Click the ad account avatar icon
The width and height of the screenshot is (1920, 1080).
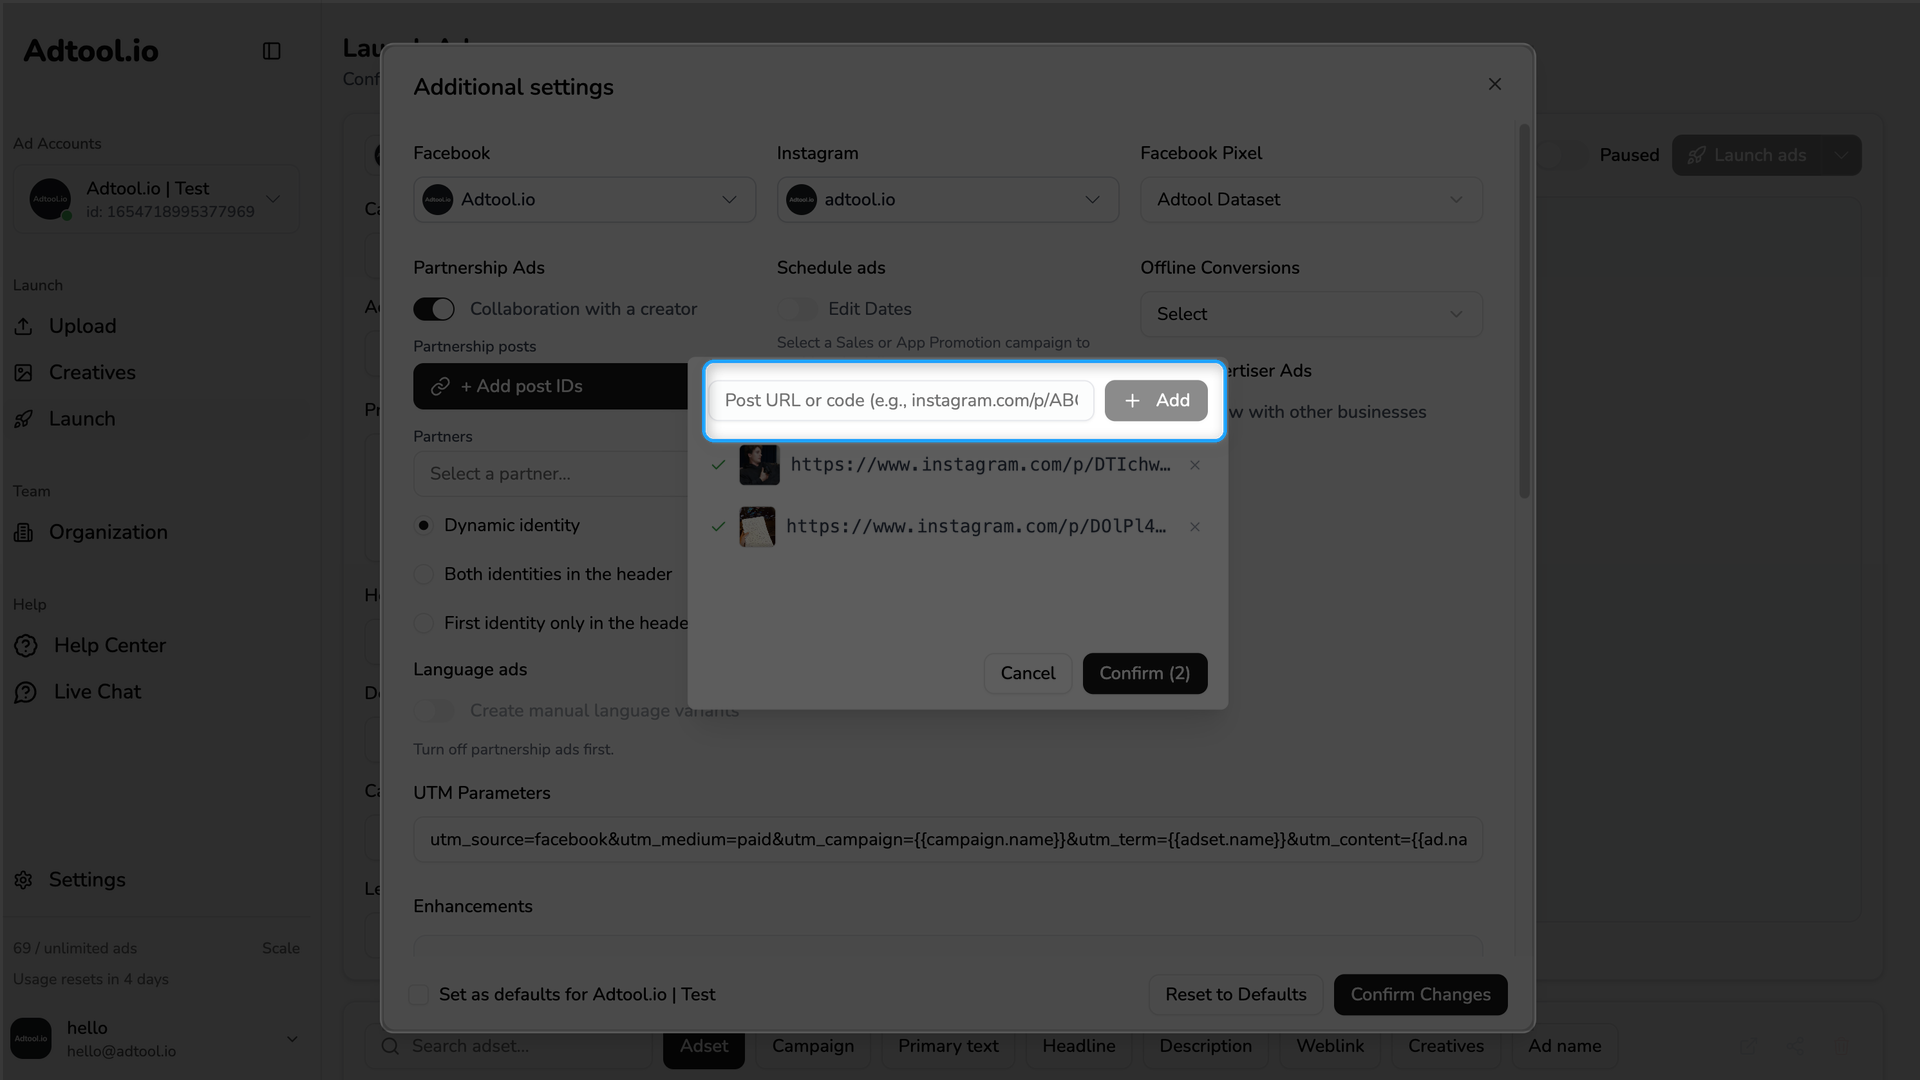[50, 199]
